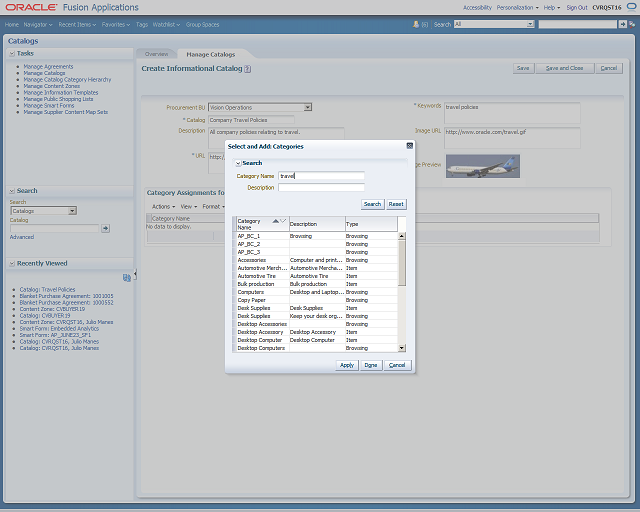Select the AP_BC_1 category row
This screenshot has width=640, height=512.
pyautogui.click(x=317, y=236)
